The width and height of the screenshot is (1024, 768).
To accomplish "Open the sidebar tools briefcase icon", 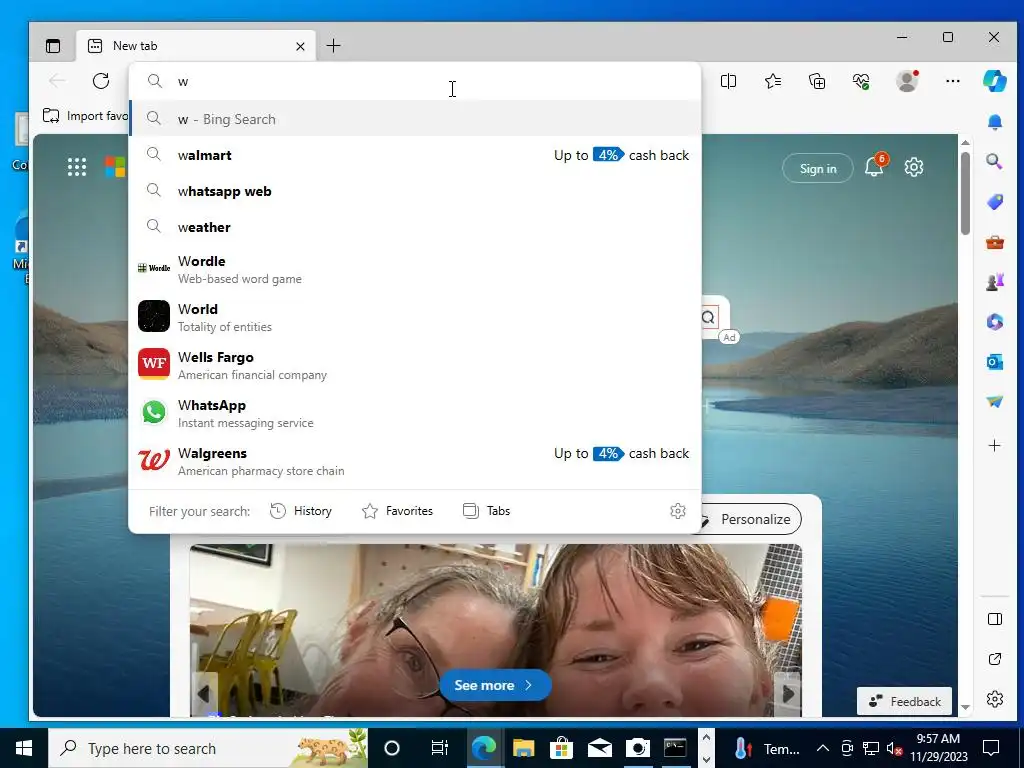I will click(x=995, y=242).
